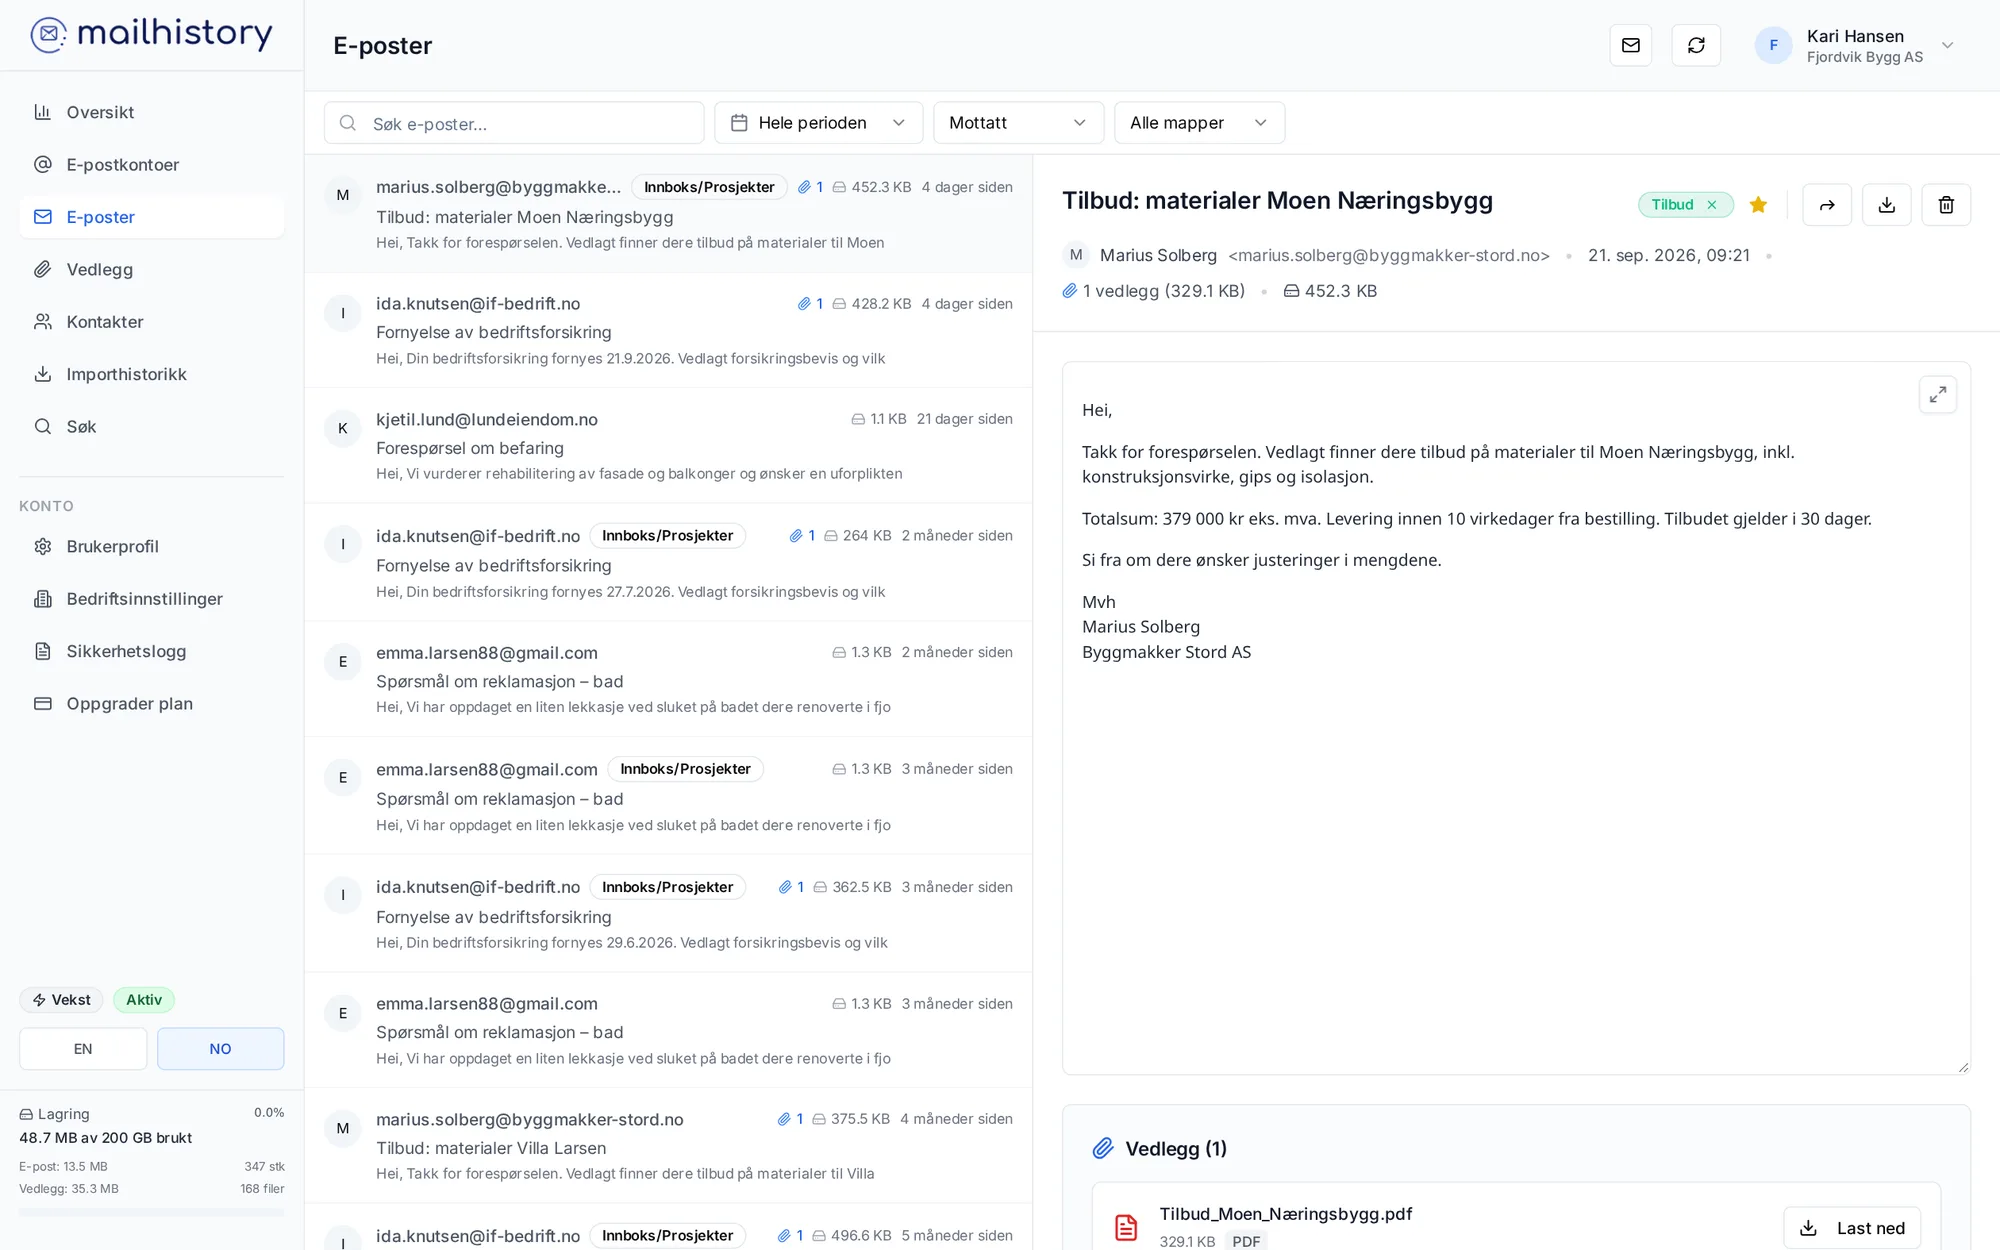Click the Kari Hansen avatar circle

1773,45
